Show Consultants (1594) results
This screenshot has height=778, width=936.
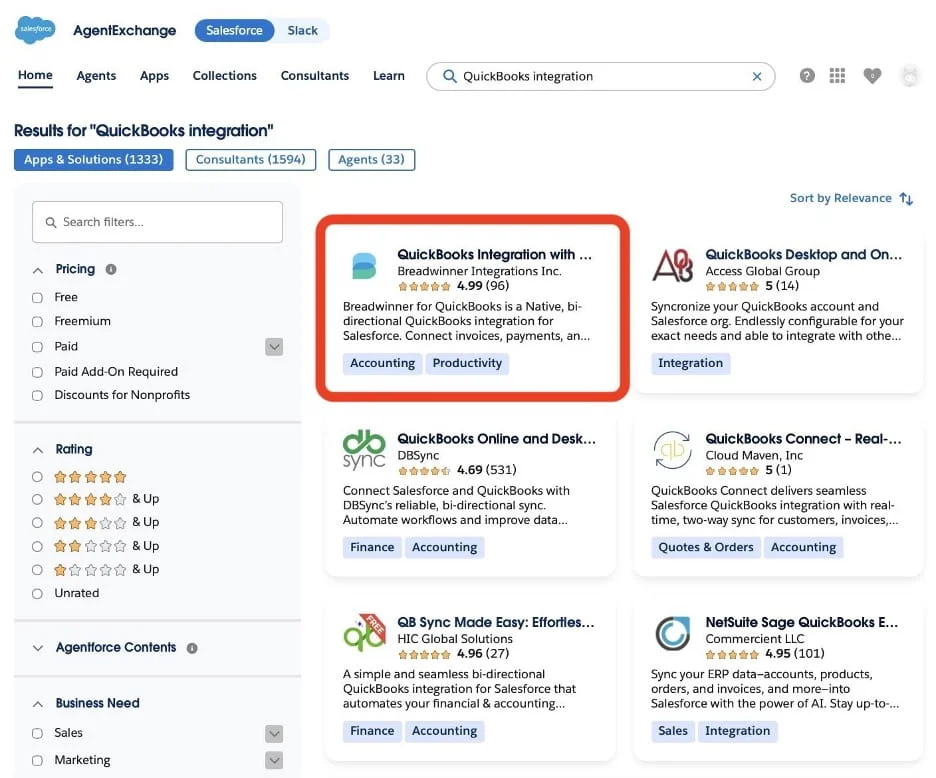(x=251, y=159)
